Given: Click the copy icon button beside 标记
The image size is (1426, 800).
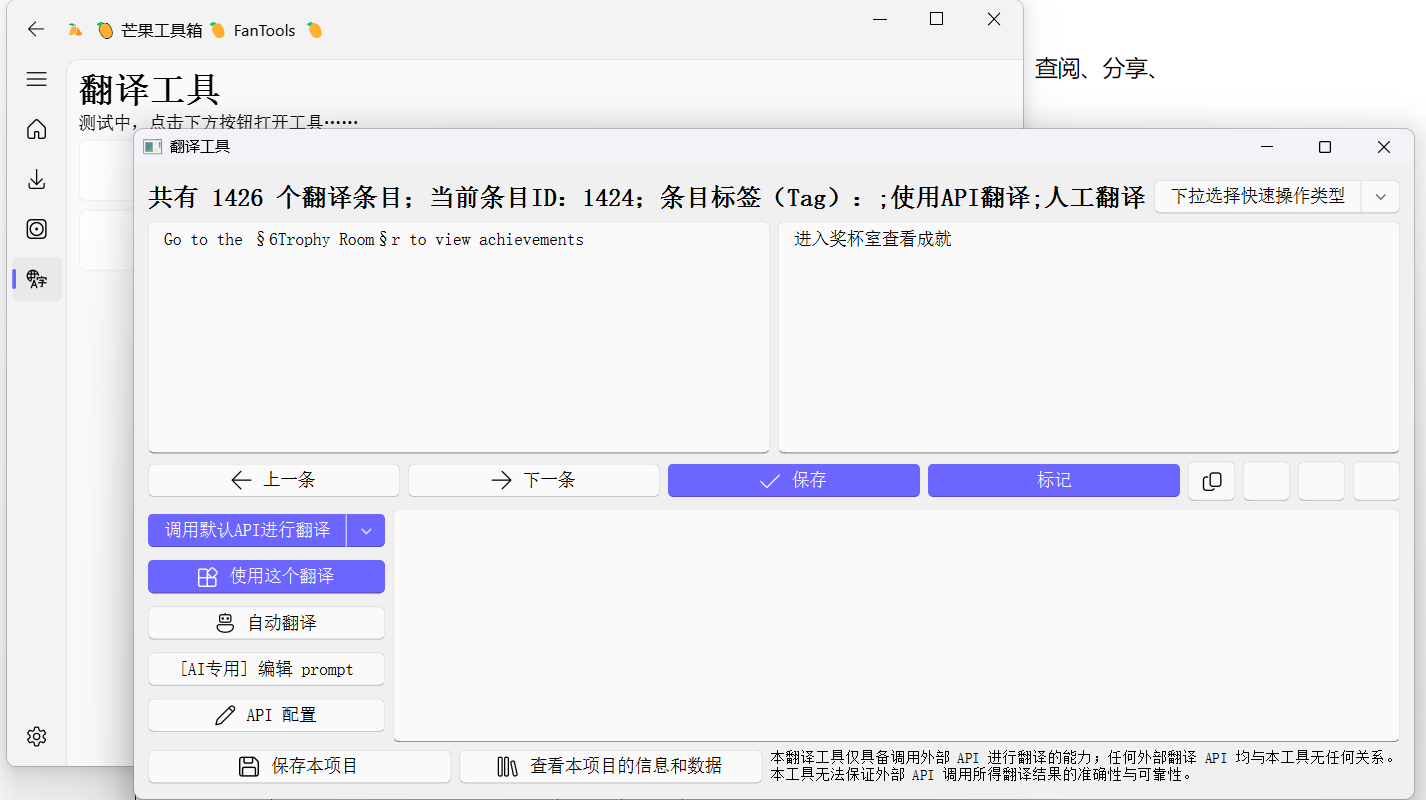Looking at the screenshot, I should pyautogui.click(x=1211, y=481).
